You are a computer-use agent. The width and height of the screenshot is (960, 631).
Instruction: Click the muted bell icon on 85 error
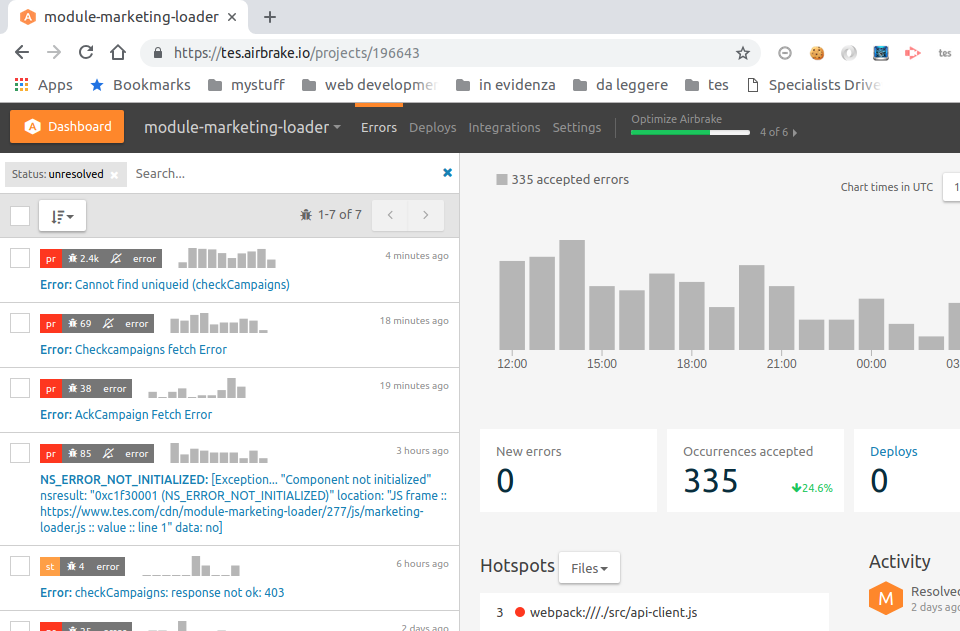coord(108,454)
